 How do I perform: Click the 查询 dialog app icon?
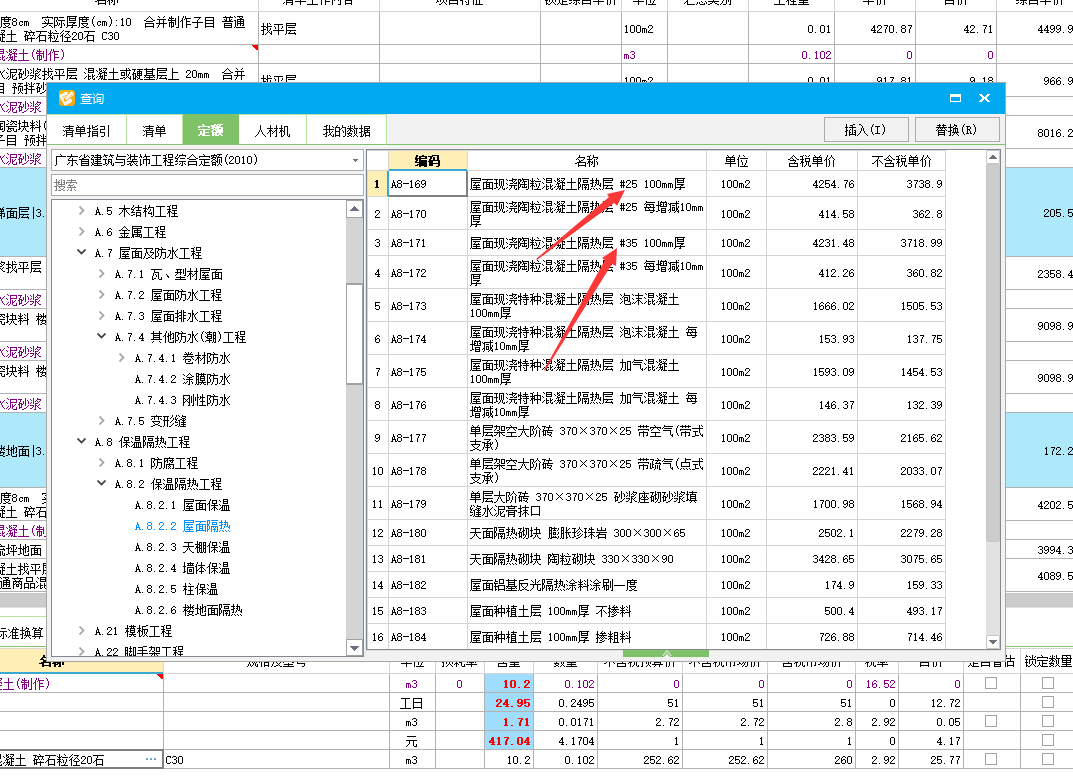66,99
